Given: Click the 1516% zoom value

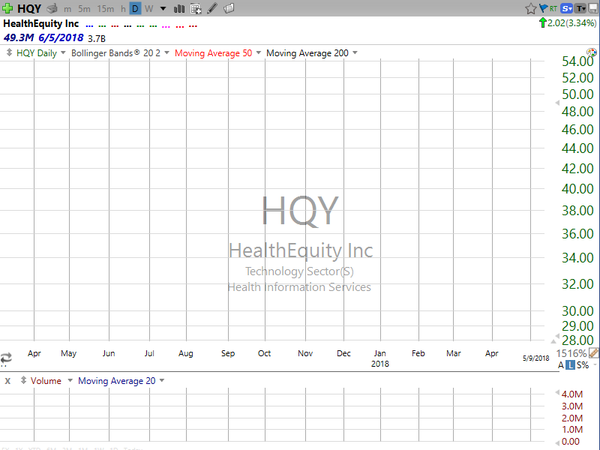Looking at the screenshot, I should 571,353.
